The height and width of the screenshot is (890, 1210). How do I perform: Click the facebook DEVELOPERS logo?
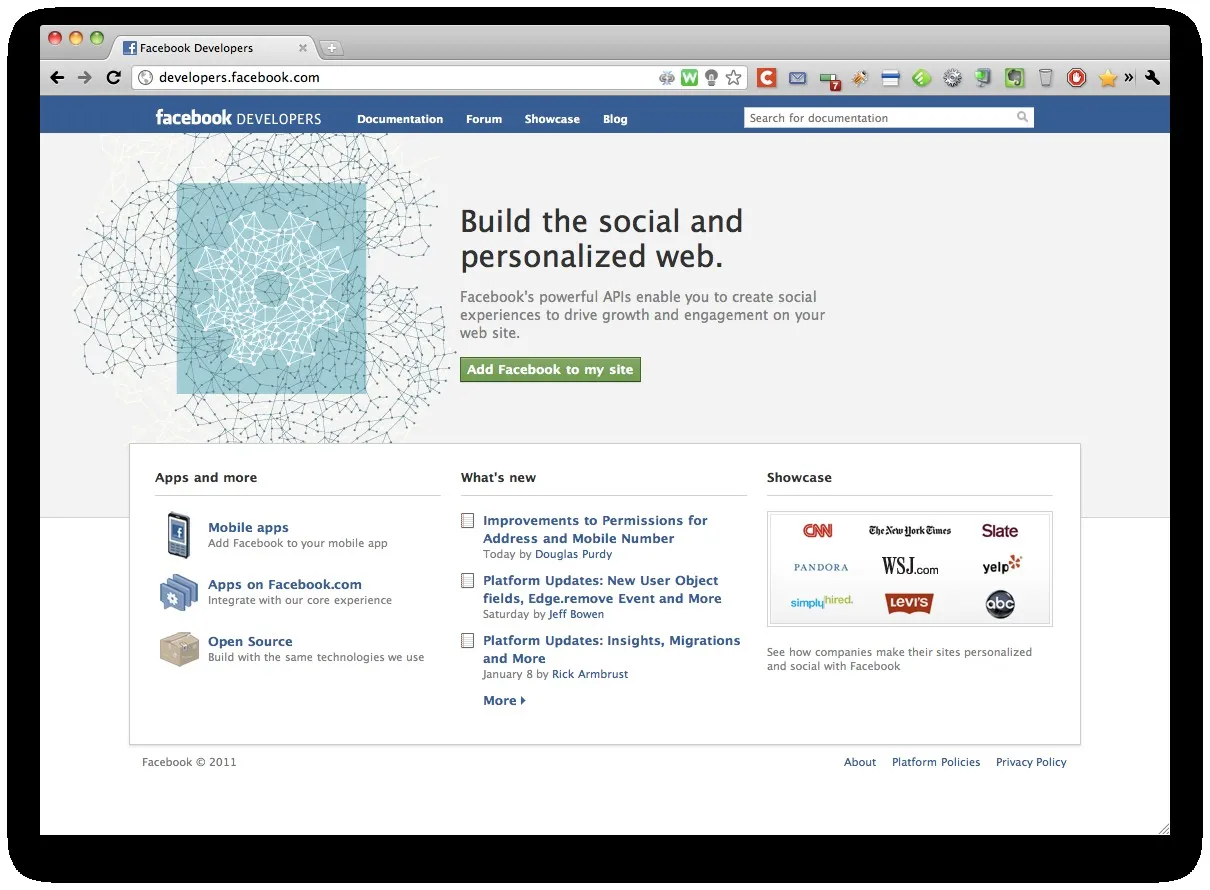(238, 118)
